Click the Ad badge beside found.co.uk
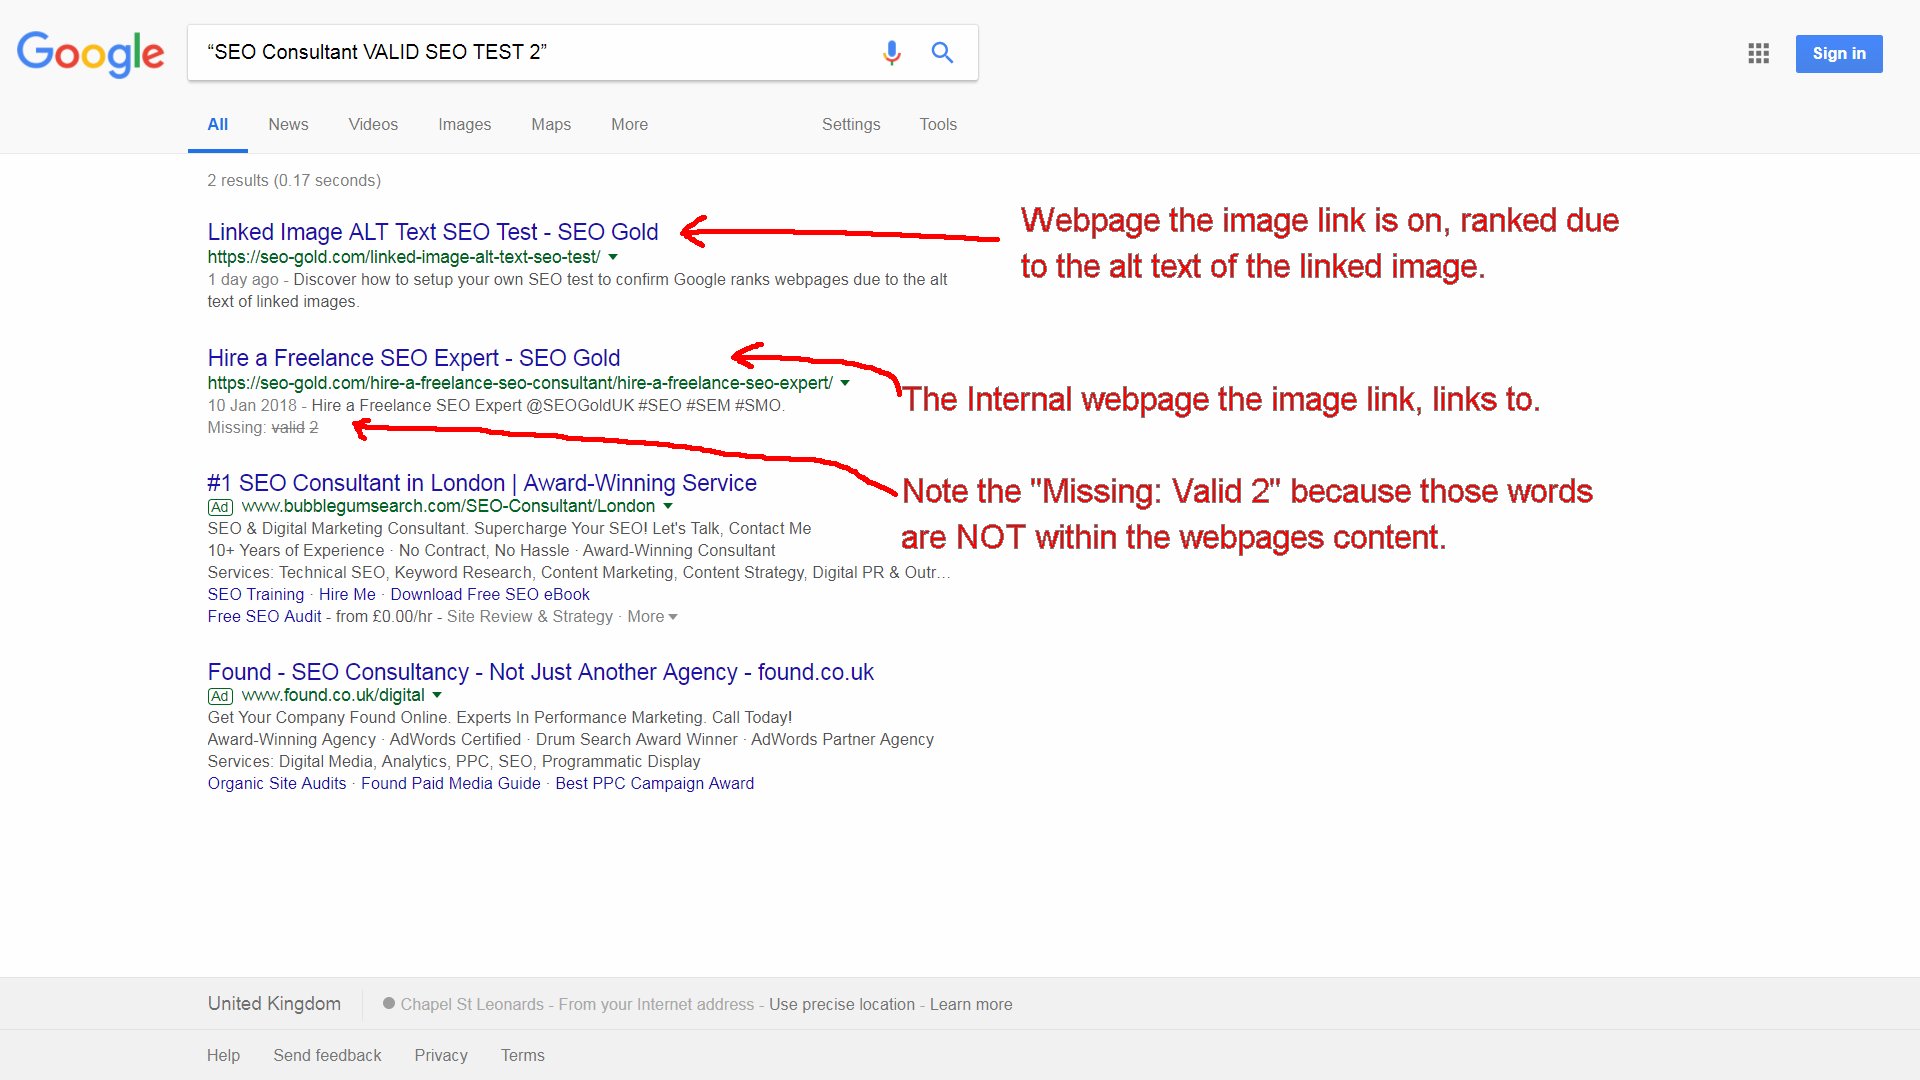The image size is (1920, 1080). (220, 696)
